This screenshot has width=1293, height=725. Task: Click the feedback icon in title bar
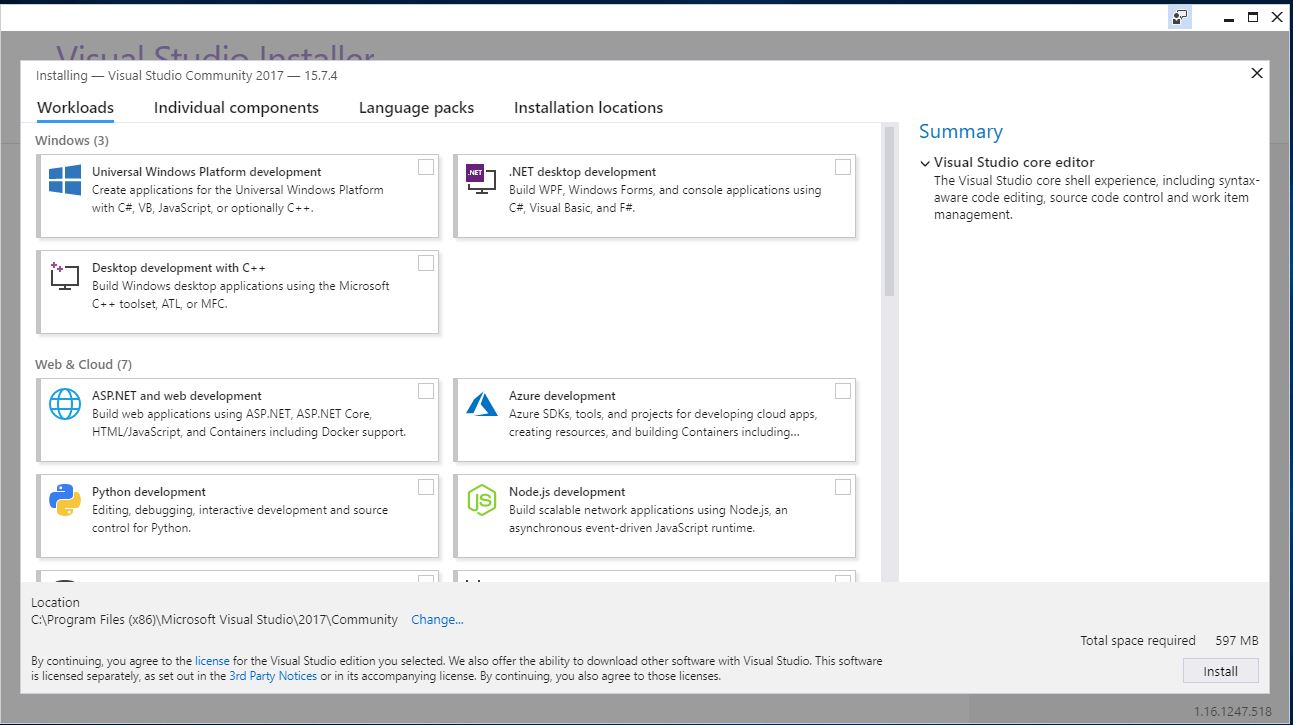[x=1180, y=17]
